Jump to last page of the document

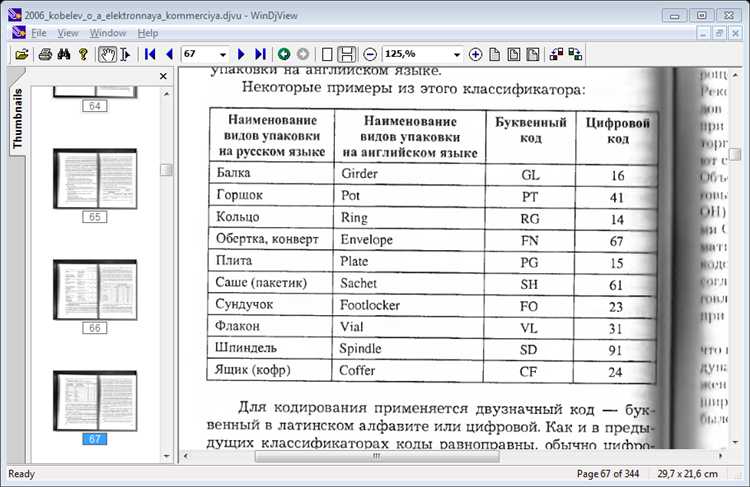tap(261, 55)
